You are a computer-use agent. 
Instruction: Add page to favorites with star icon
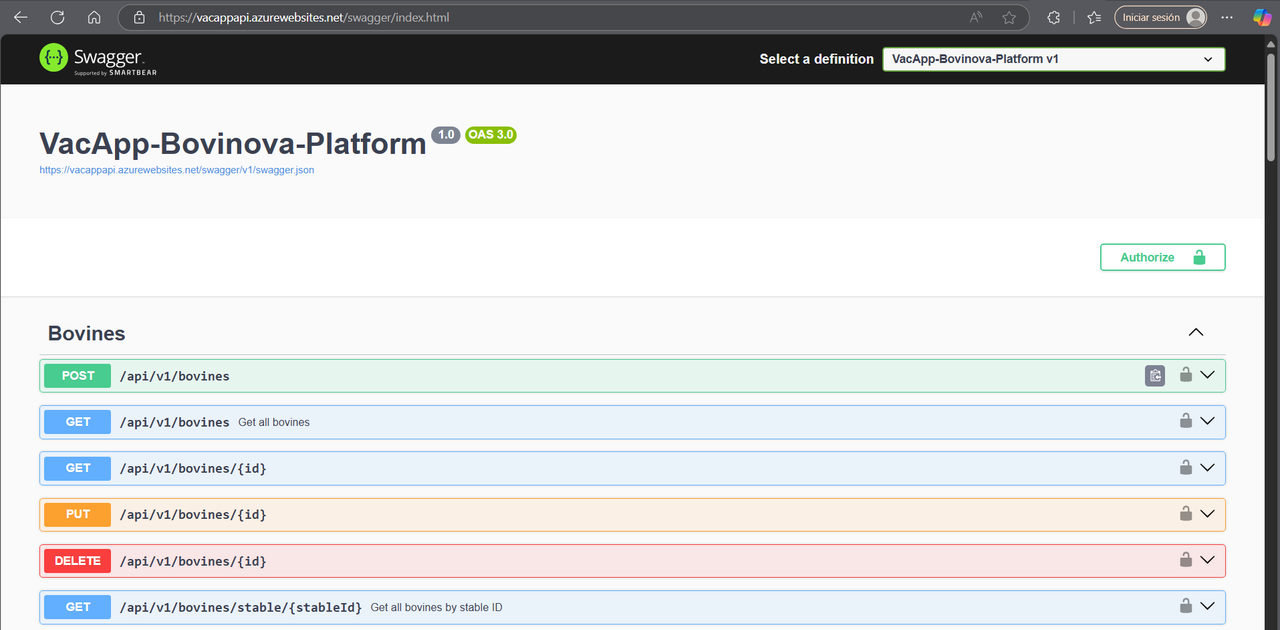click(1009, 17)
